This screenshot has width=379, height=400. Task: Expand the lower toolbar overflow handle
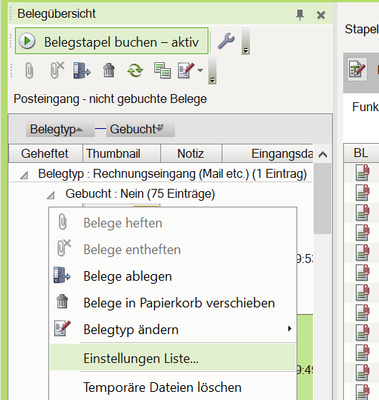click(x=212, y=70)
